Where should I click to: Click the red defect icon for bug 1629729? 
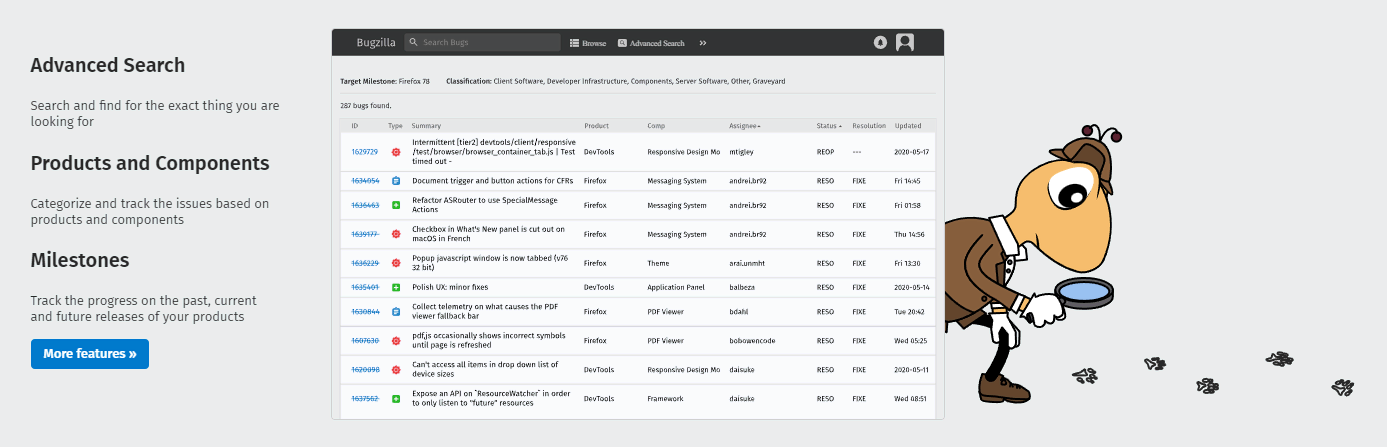396,152
